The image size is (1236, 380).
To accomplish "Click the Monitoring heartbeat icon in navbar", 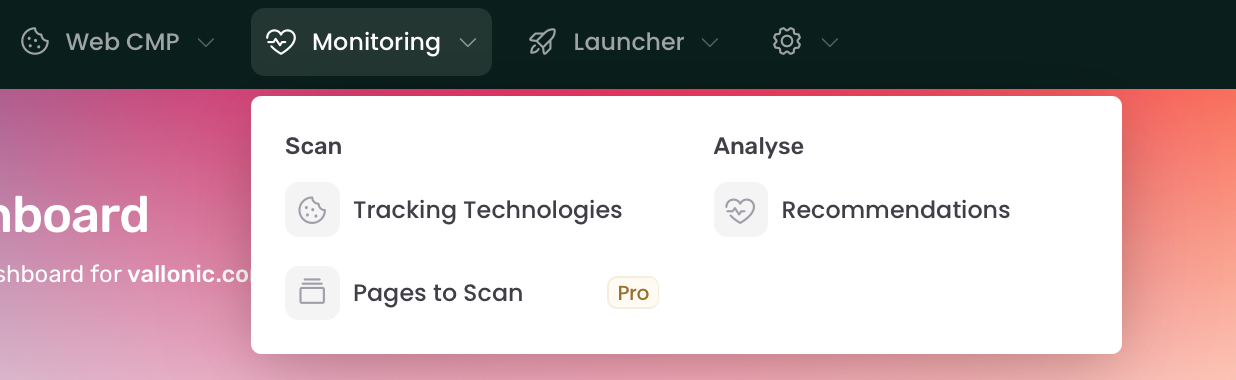I will pos(281,42).
